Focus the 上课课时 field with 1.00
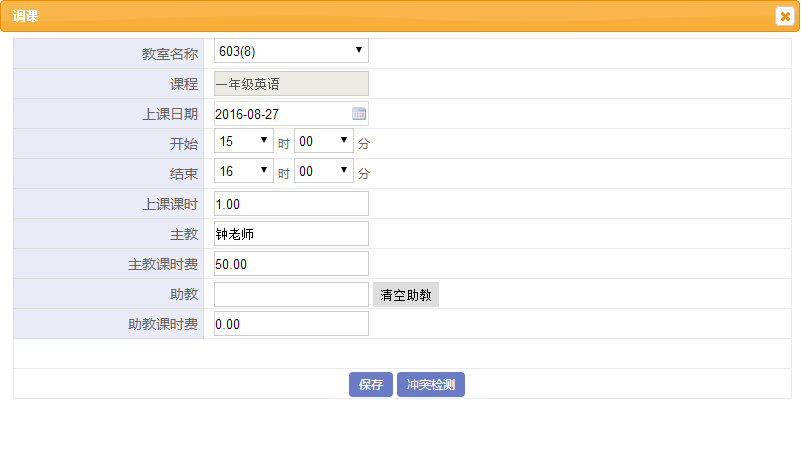 pos(291,204)
